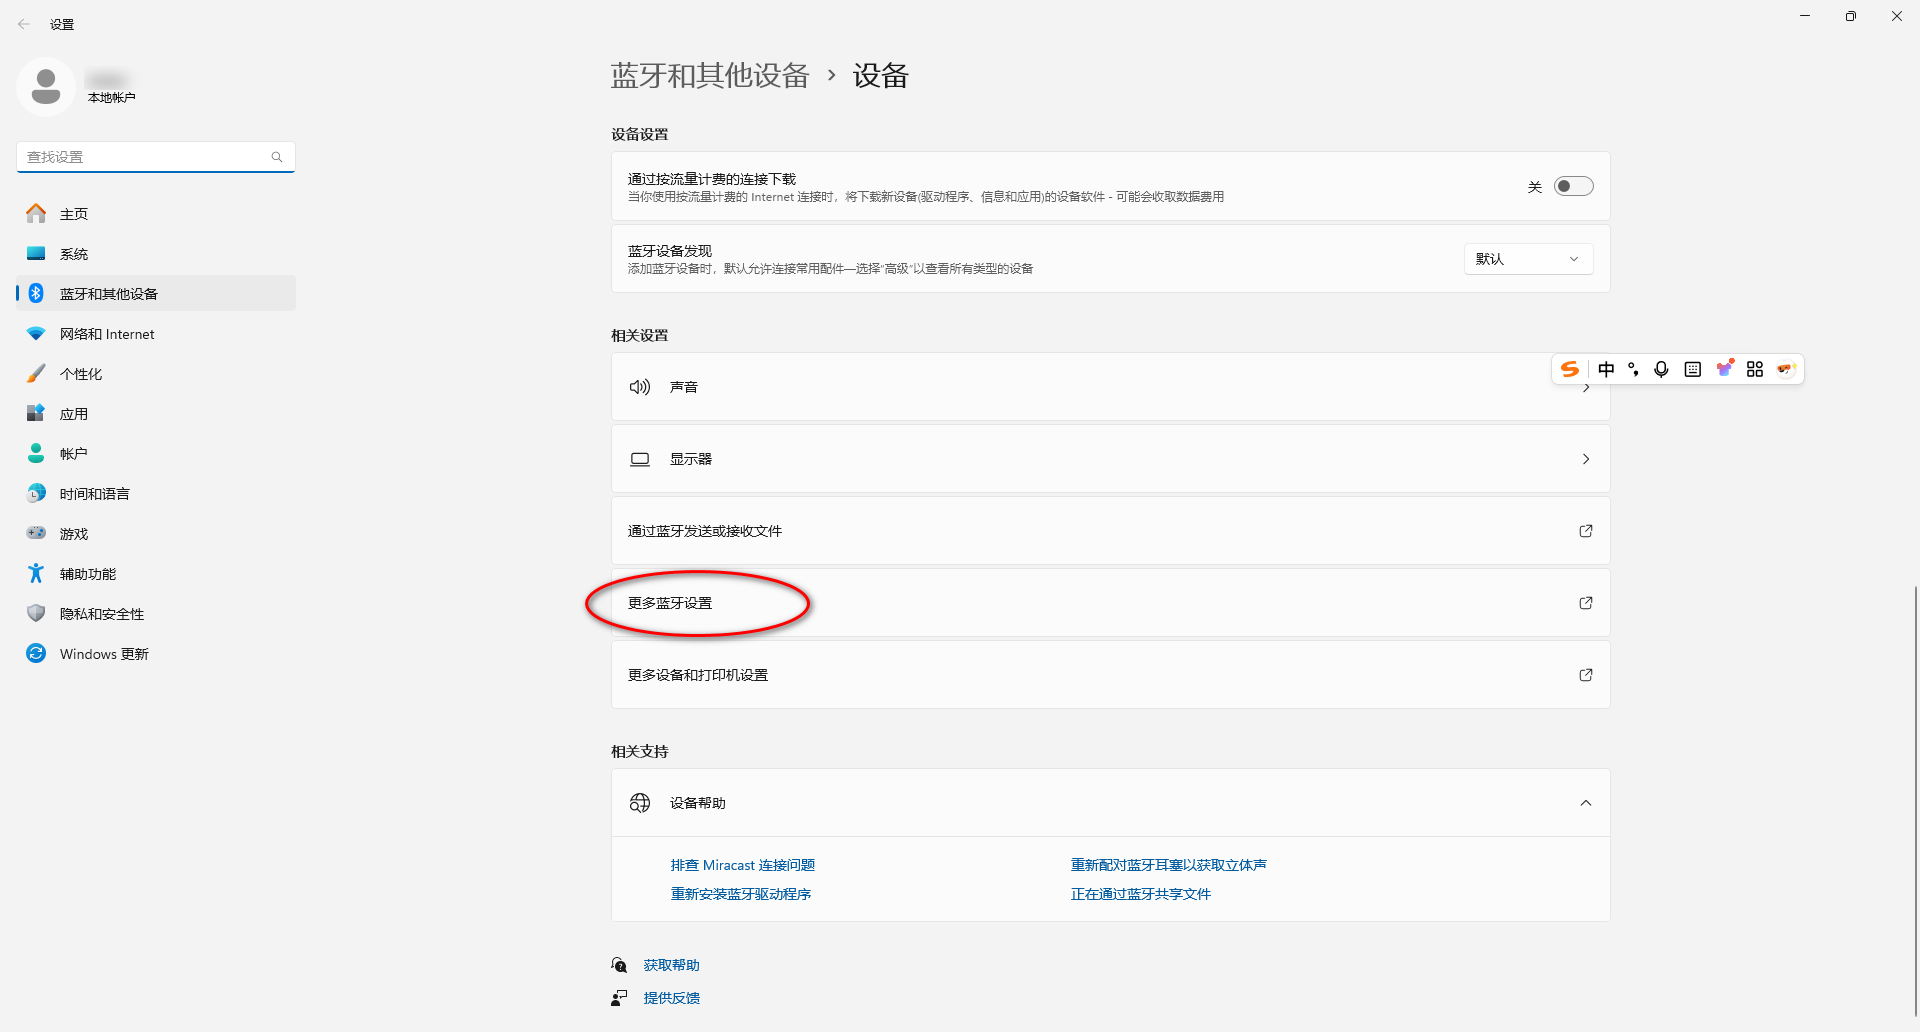Open 排查 Miracast 连接问题 link
Screen dimensions: 1920x1032
point(742,865)
